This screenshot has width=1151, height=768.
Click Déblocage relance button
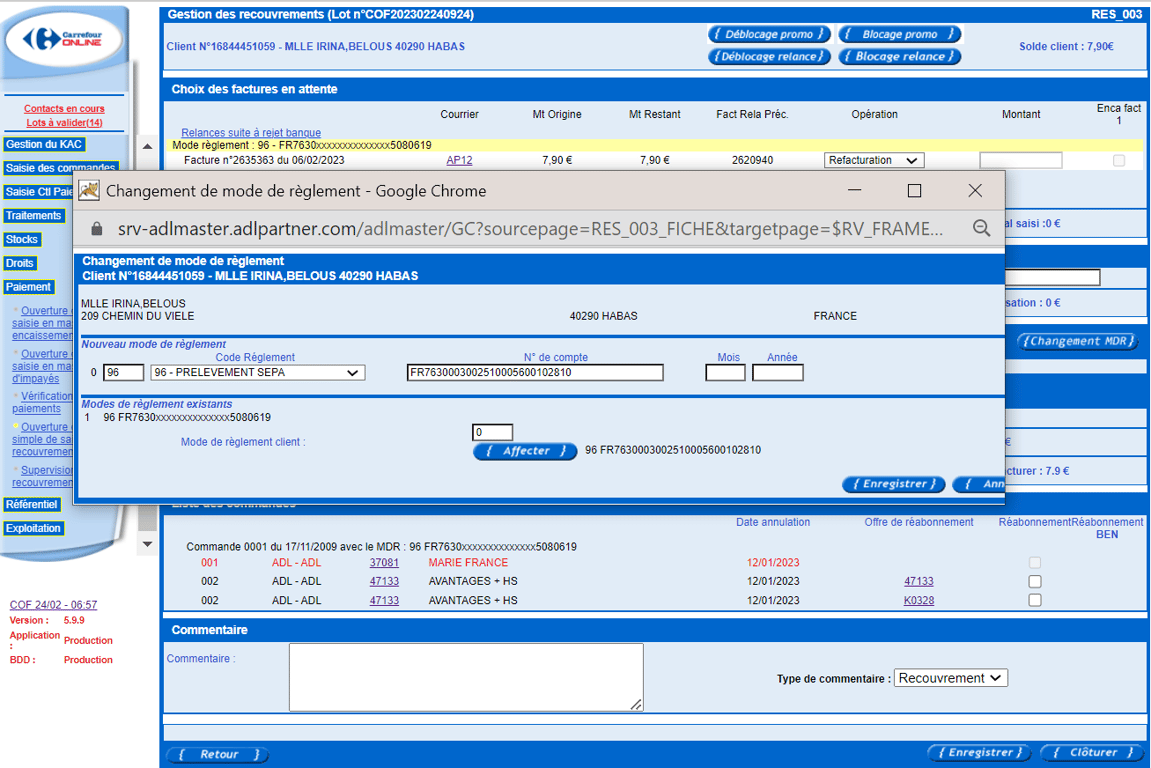tap(769, 57)
